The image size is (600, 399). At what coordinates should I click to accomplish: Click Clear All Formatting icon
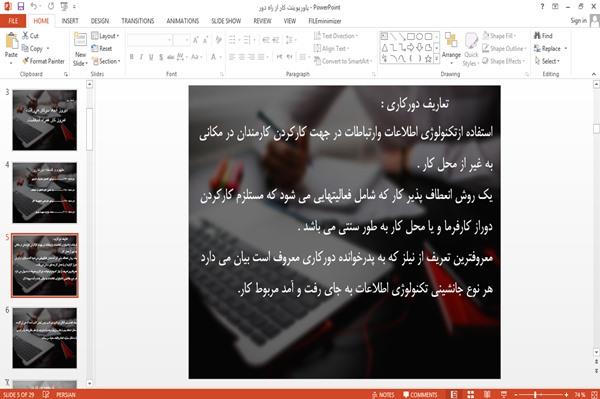218,39
